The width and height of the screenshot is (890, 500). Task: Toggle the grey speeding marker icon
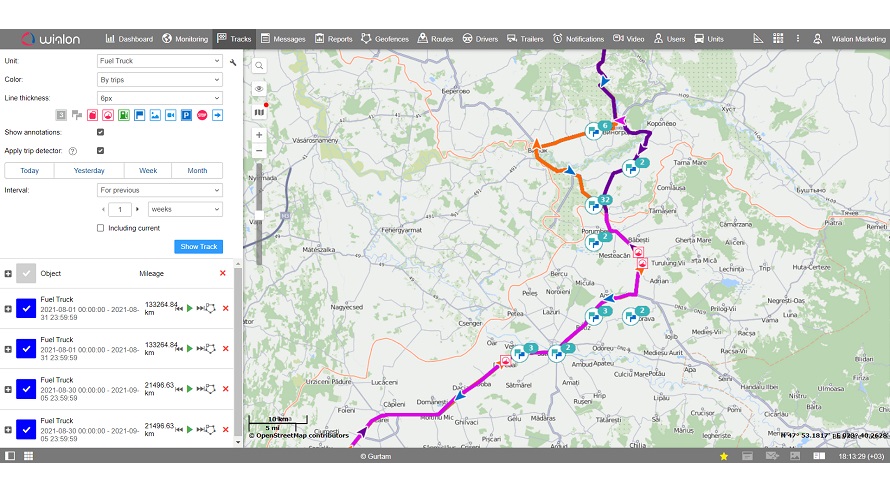click(61, 115)
